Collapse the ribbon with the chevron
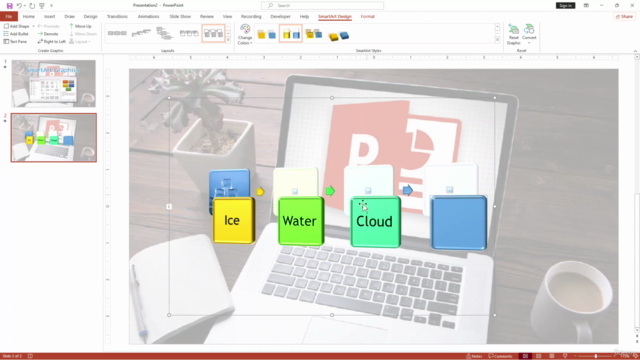This screenshot has height=360, width=640. (635, 51)
